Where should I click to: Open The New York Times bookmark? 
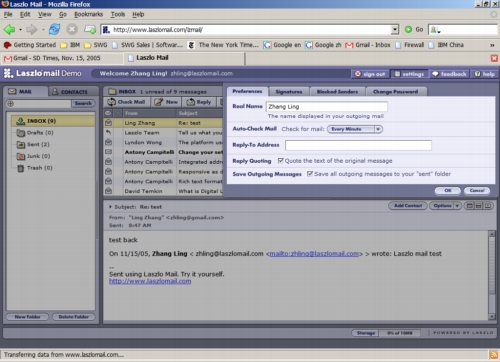pyautogui.click(x=223, y=45)
